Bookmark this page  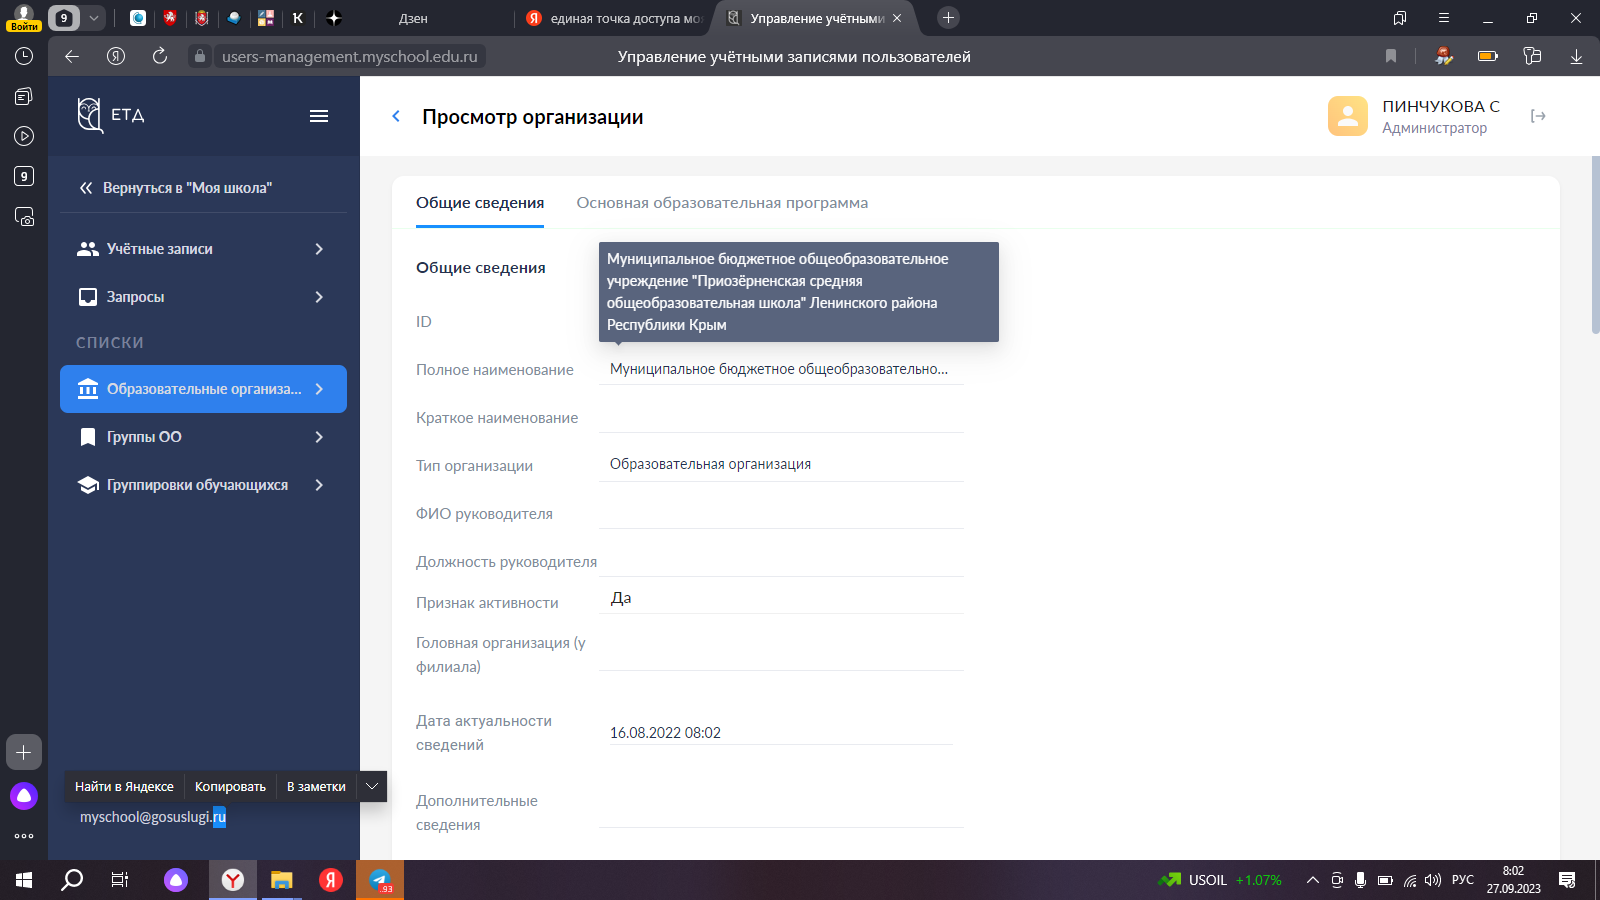tap(1390, 56)
